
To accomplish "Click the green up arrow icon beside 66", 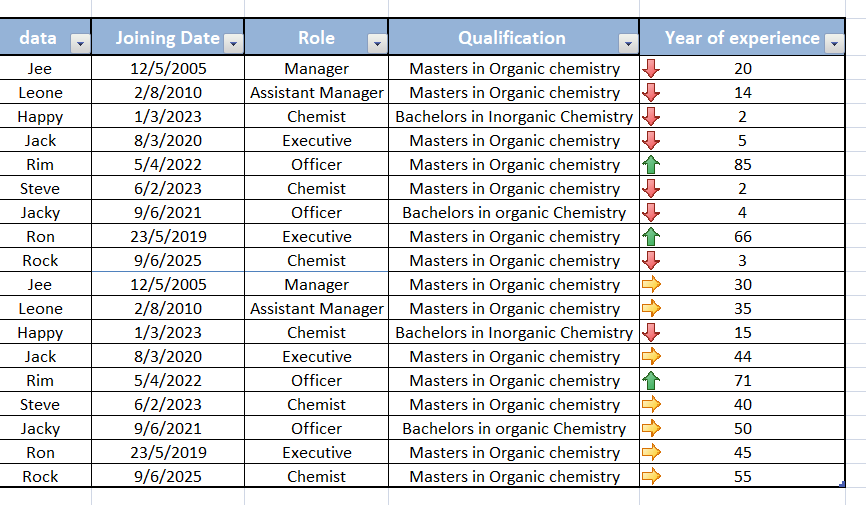I will point(651,236).
